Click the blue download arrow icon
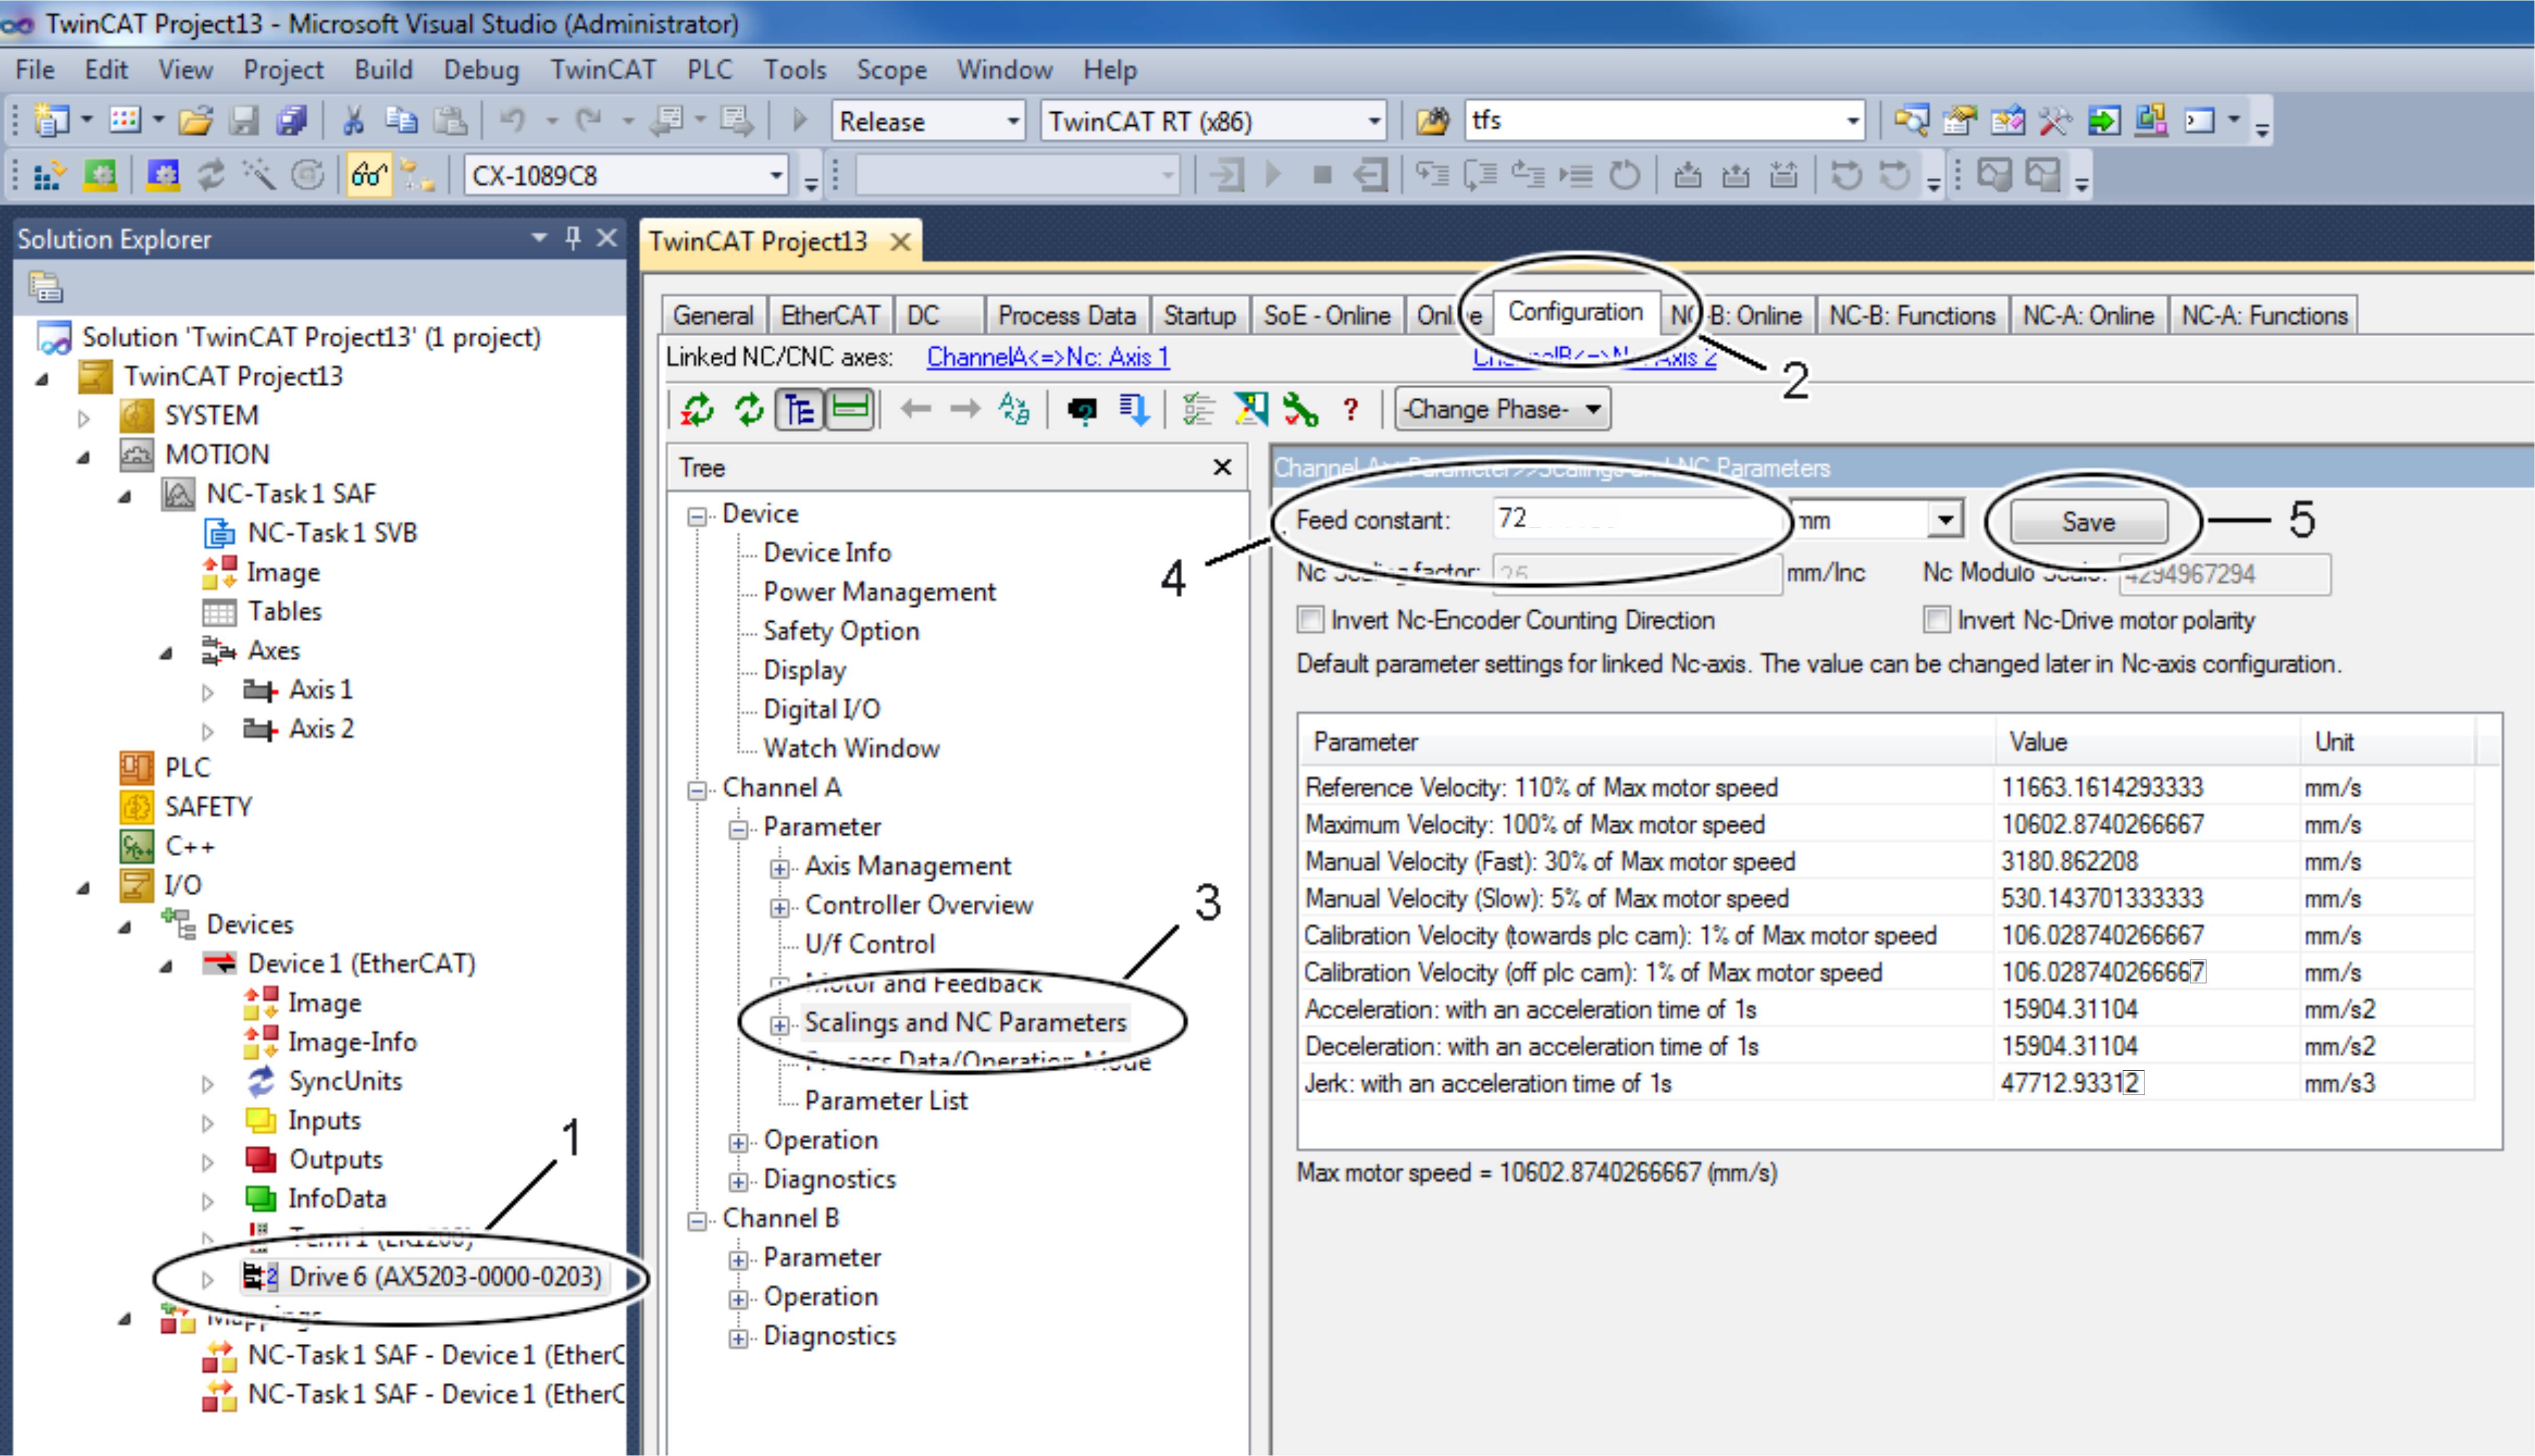2535x1456 pixels. click(1134, 410)
